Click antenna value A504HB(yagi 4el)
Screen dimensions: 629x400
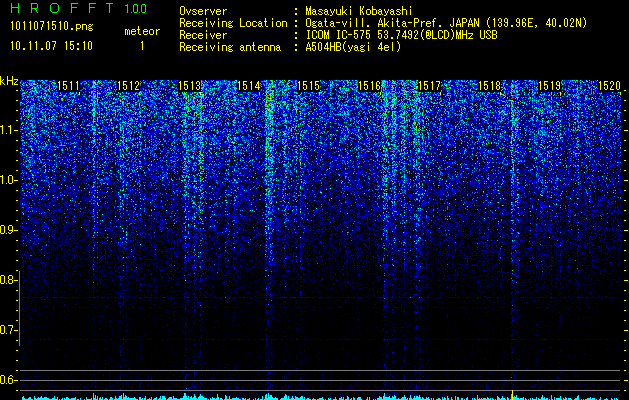coord(353,47)
